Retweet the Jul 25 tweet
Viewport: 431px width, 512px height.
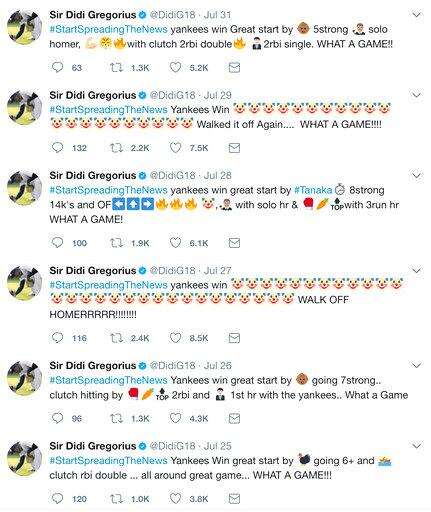tap(116, 499)
